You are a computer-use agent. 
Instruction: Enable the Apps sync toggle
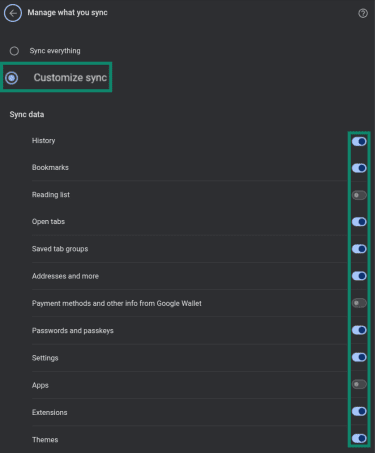point(359,384)
